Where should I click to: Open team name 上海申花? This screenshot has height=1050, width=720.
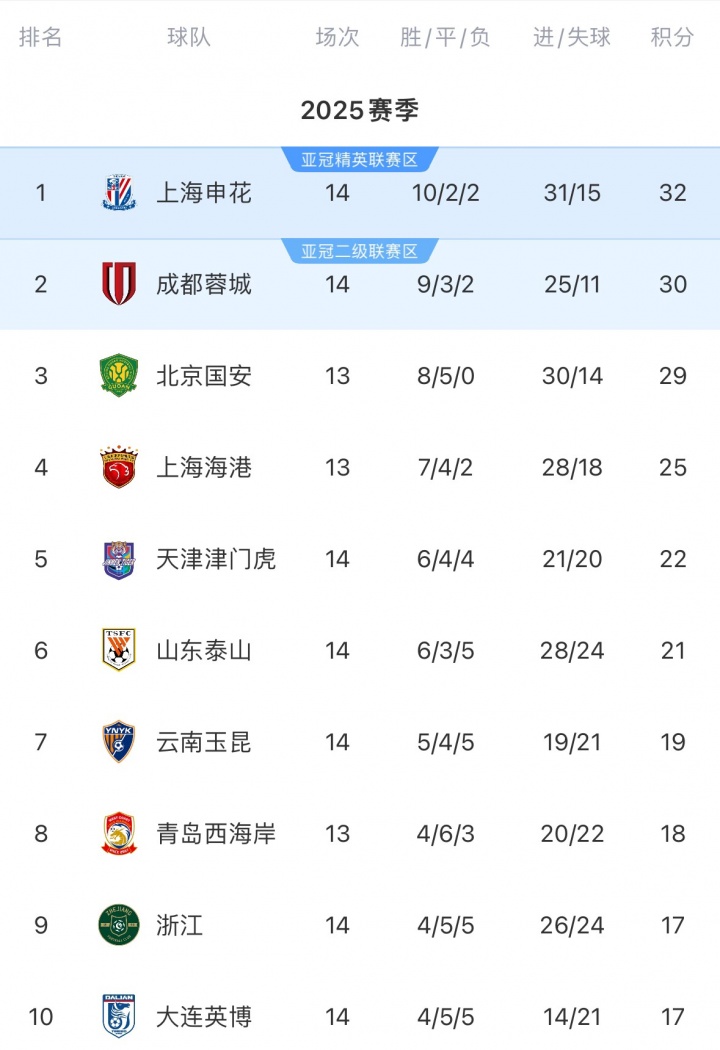(x=204, y=193)
